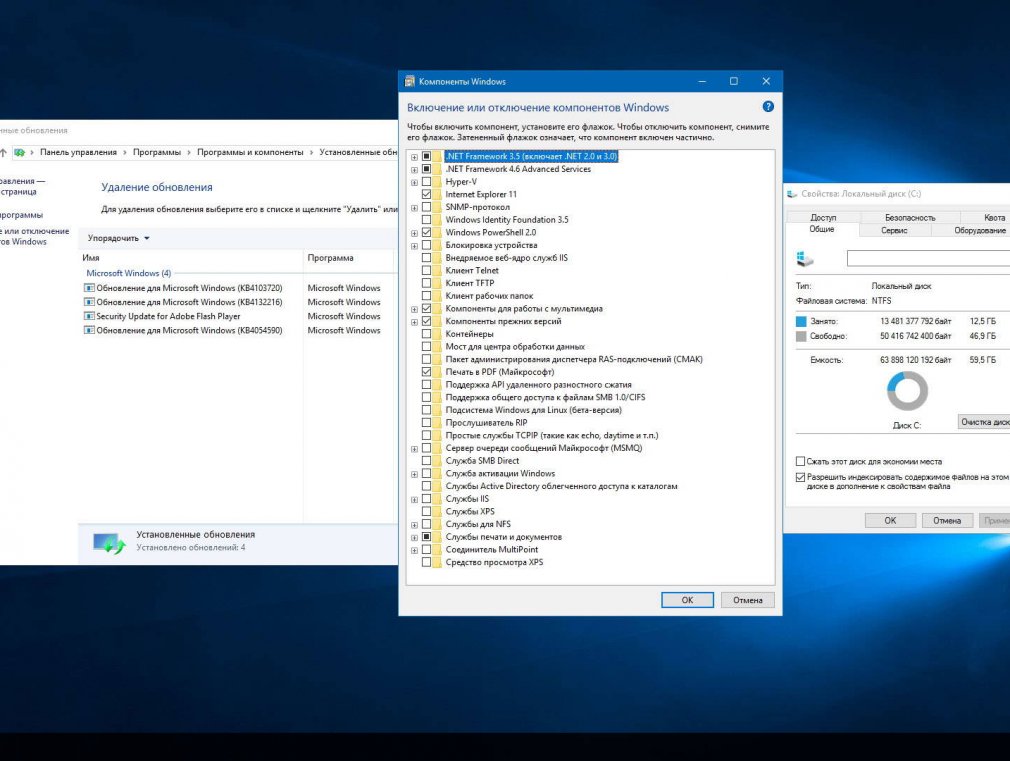Select the Windows Identity Foundation 3.5 row
This screenshot has height=761, width=1010.
[x=507, y=220]
